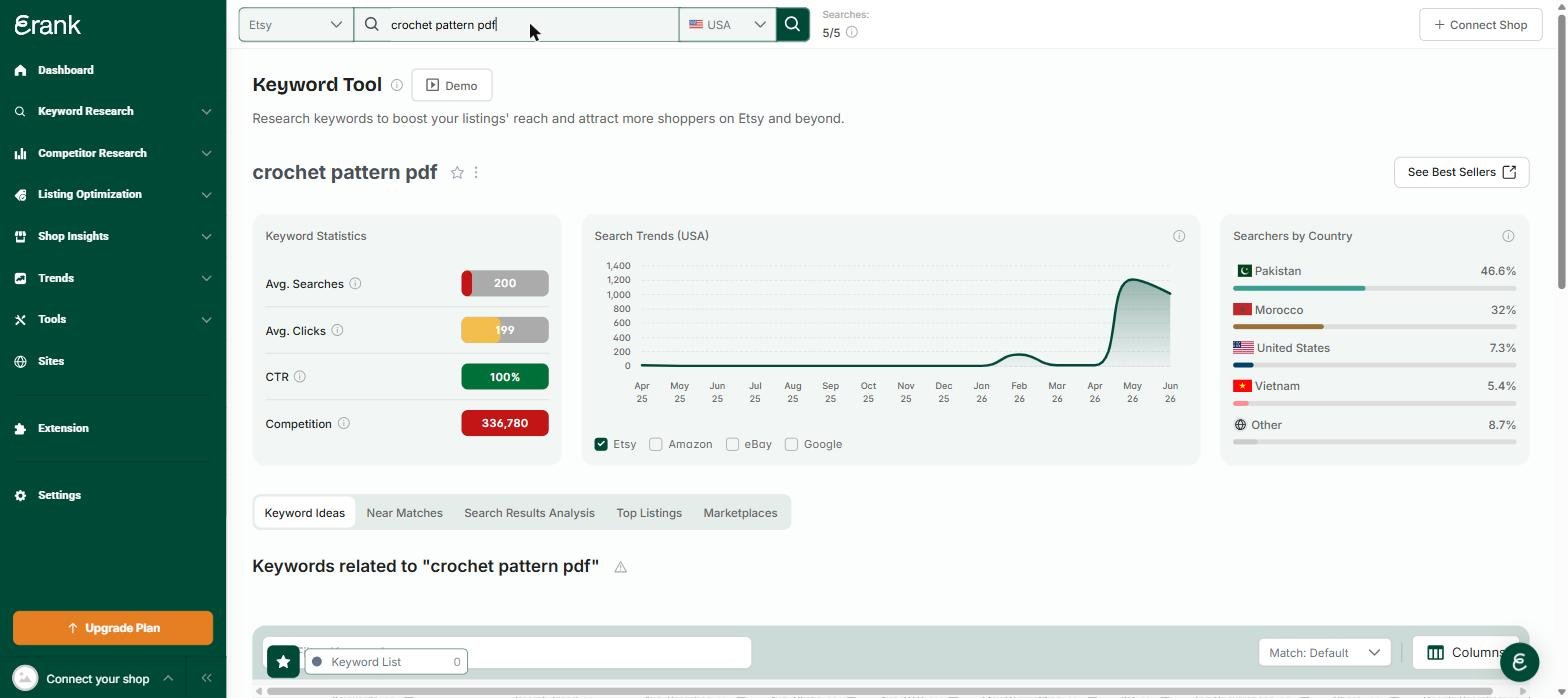
Task: Click the Avg. Searches 200 bar
Action: click(505, 284)
